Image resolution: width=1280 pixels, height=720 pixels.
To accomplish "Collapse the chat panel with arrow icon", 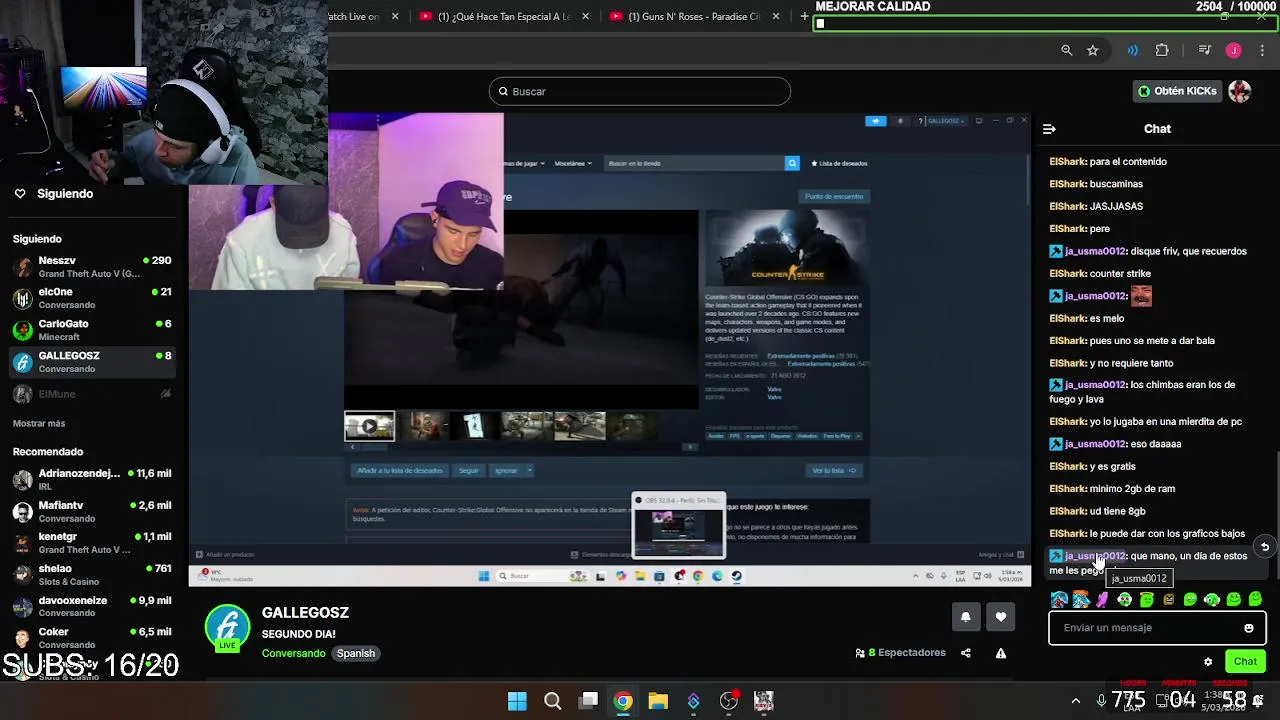I will [x=1049, y=129].
